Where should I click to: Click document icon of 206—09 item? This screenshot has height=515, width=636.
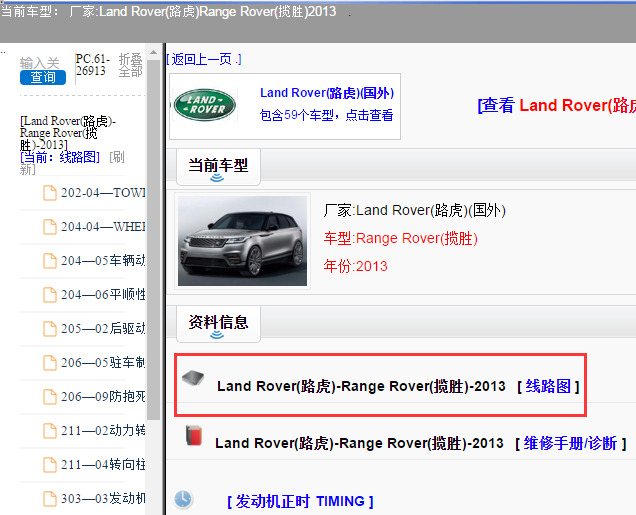coord(50,397)
